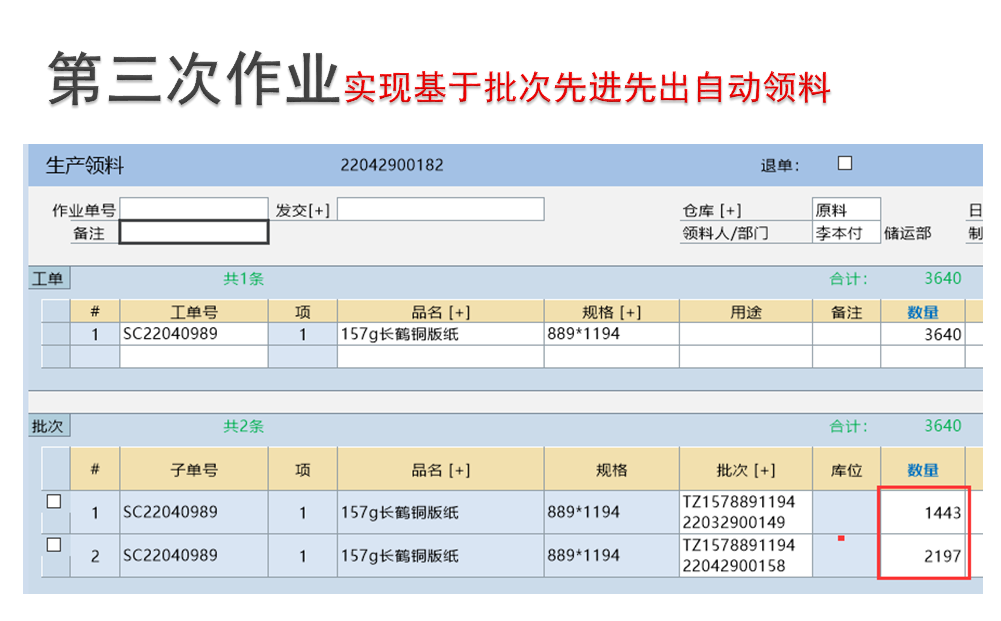
Task: Expand the 发交[+] lookup label
Action: click(302, 210)
